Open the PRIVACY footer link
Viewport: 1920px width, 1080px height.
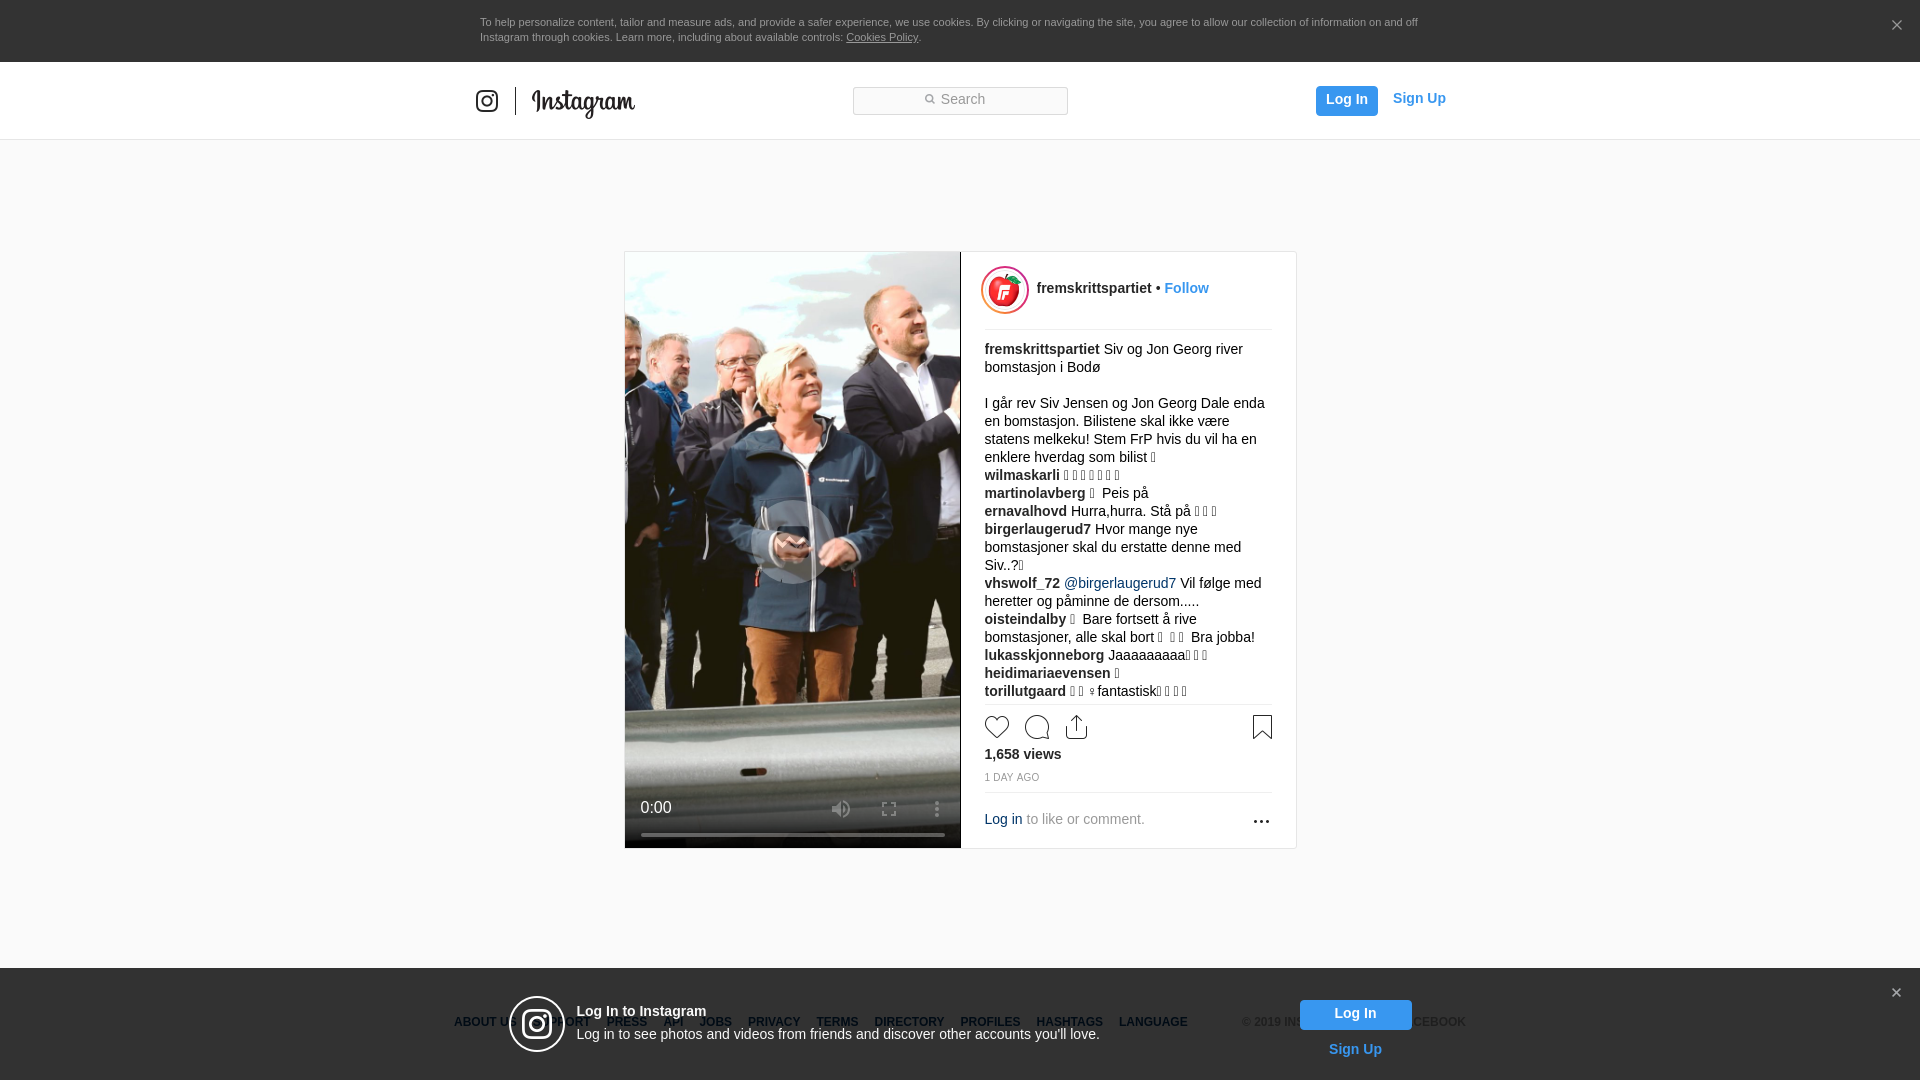click(774, 1022)
